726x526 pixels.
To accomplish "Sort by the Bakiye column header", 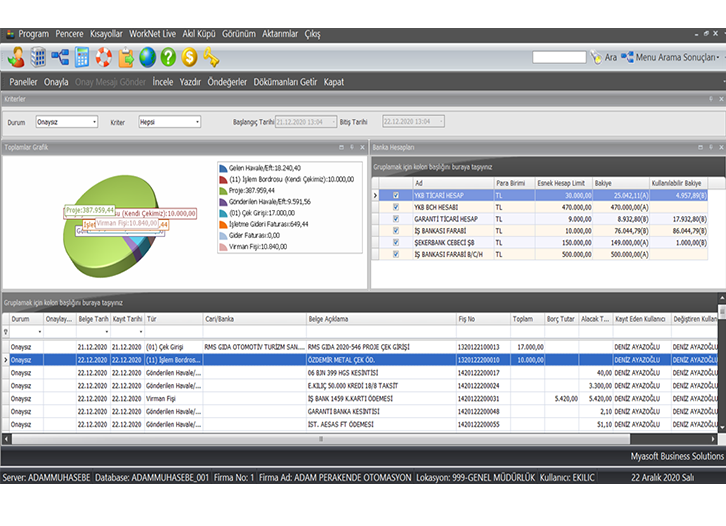I will (621, 183).
